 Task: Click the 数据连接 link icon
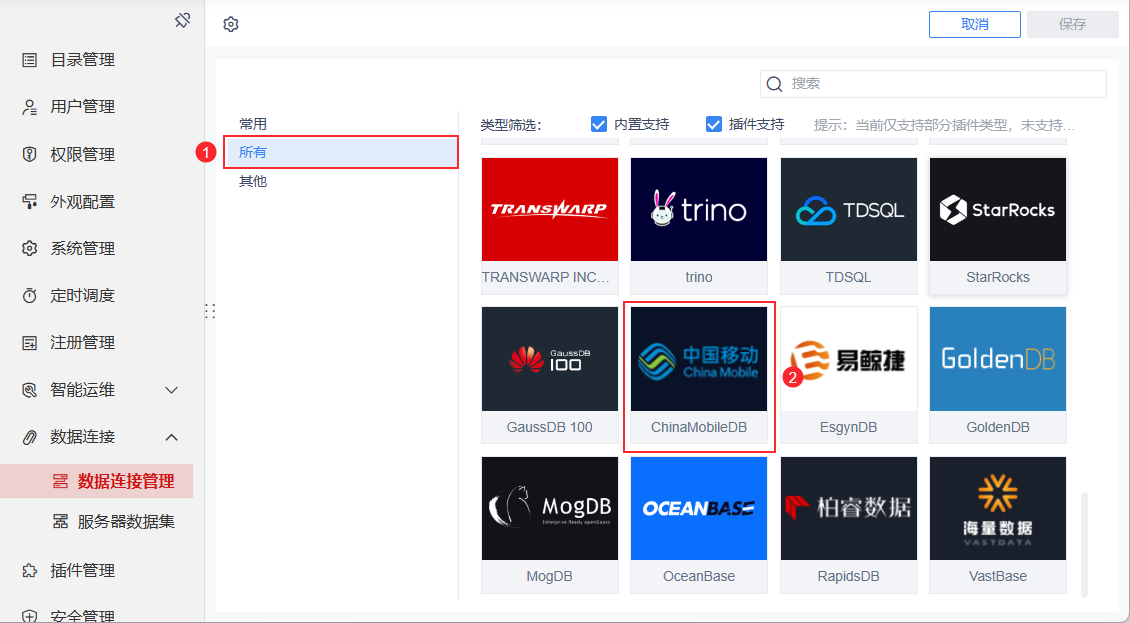click(x=30, y=437)
